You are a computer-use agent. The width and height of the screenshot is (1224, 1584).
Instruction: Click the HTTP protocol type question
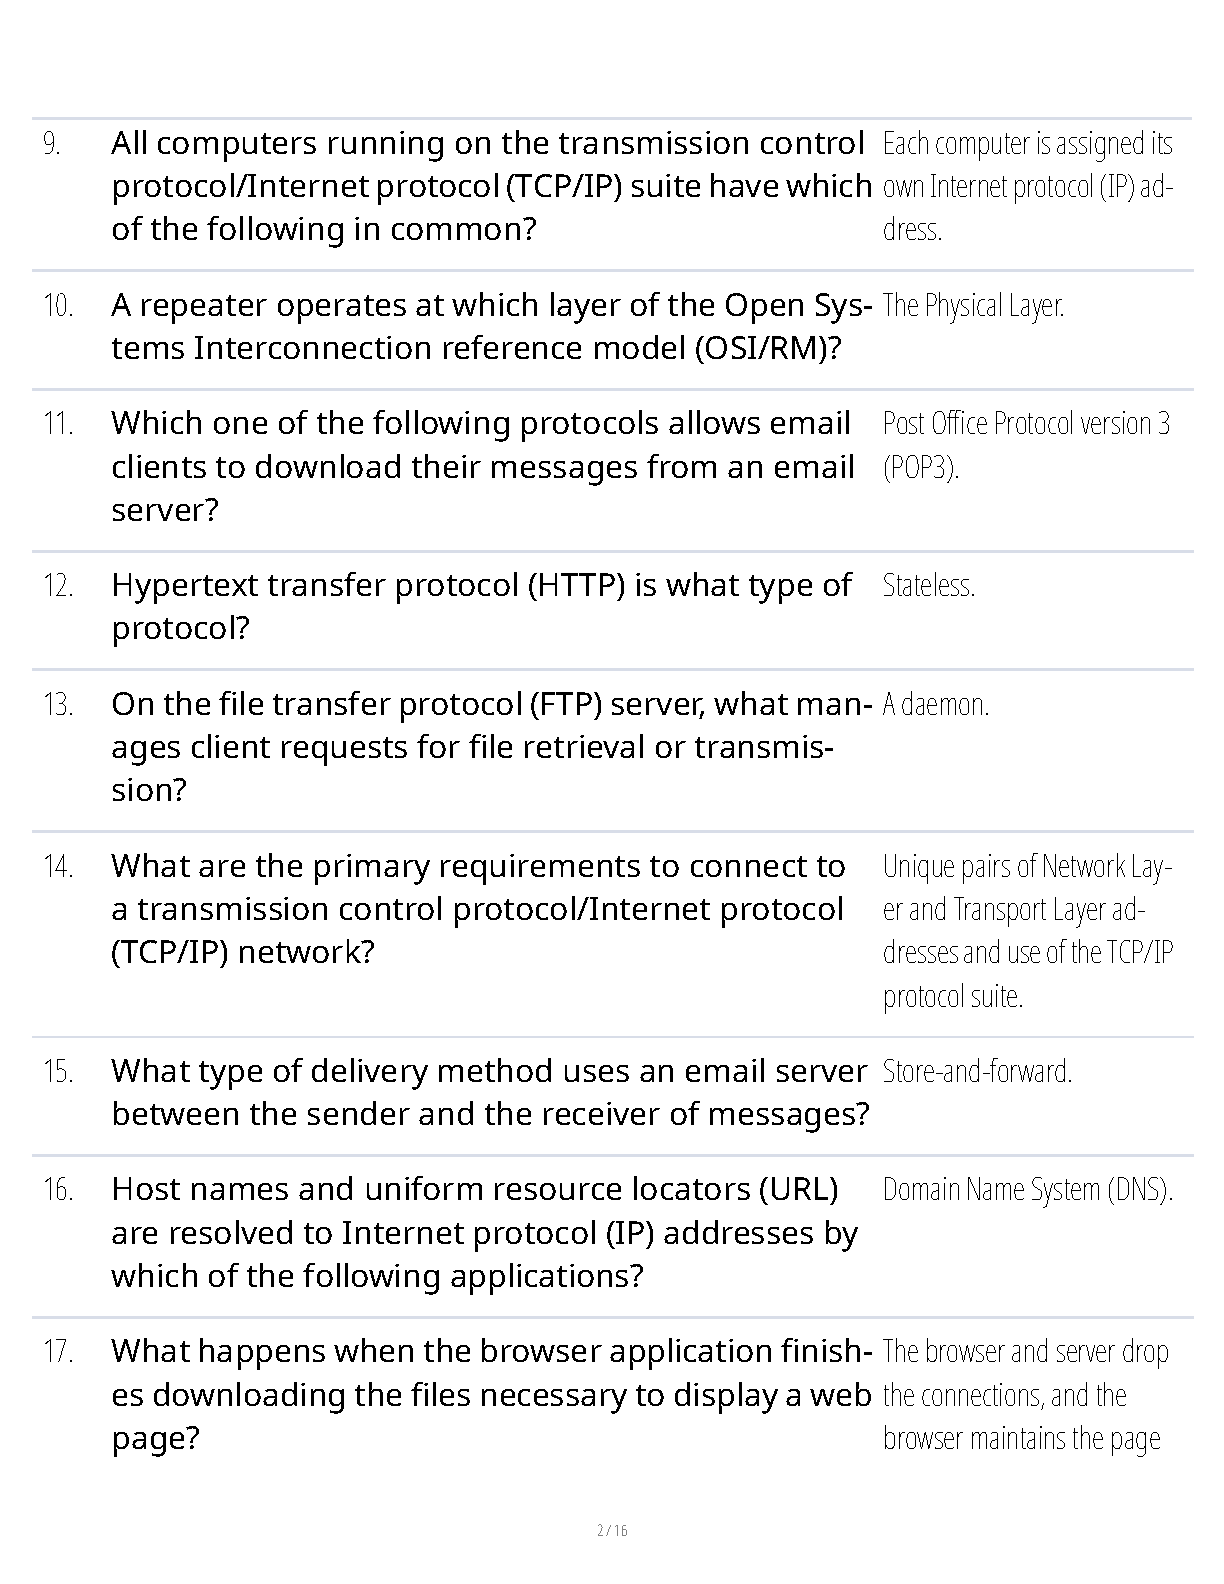pyautogui.click(x=481, y=606)
